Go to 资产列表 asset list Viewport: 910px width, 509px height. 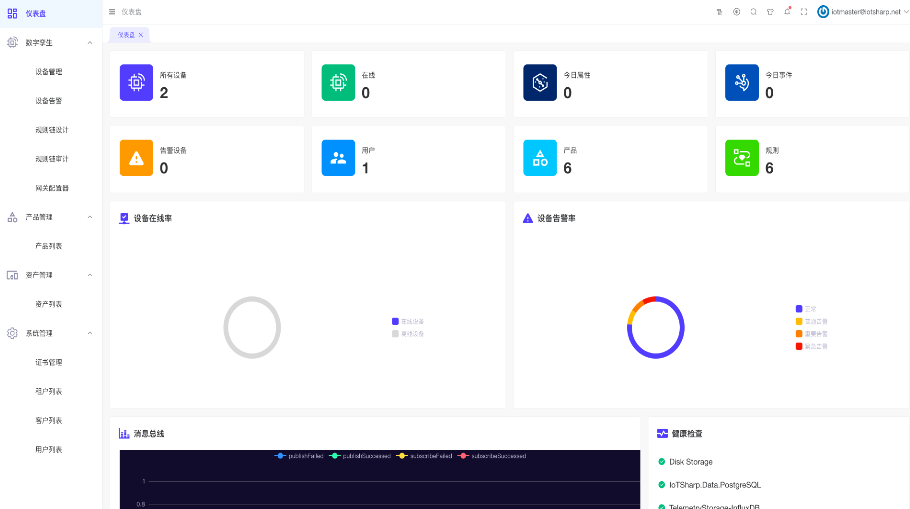(49, 304)
